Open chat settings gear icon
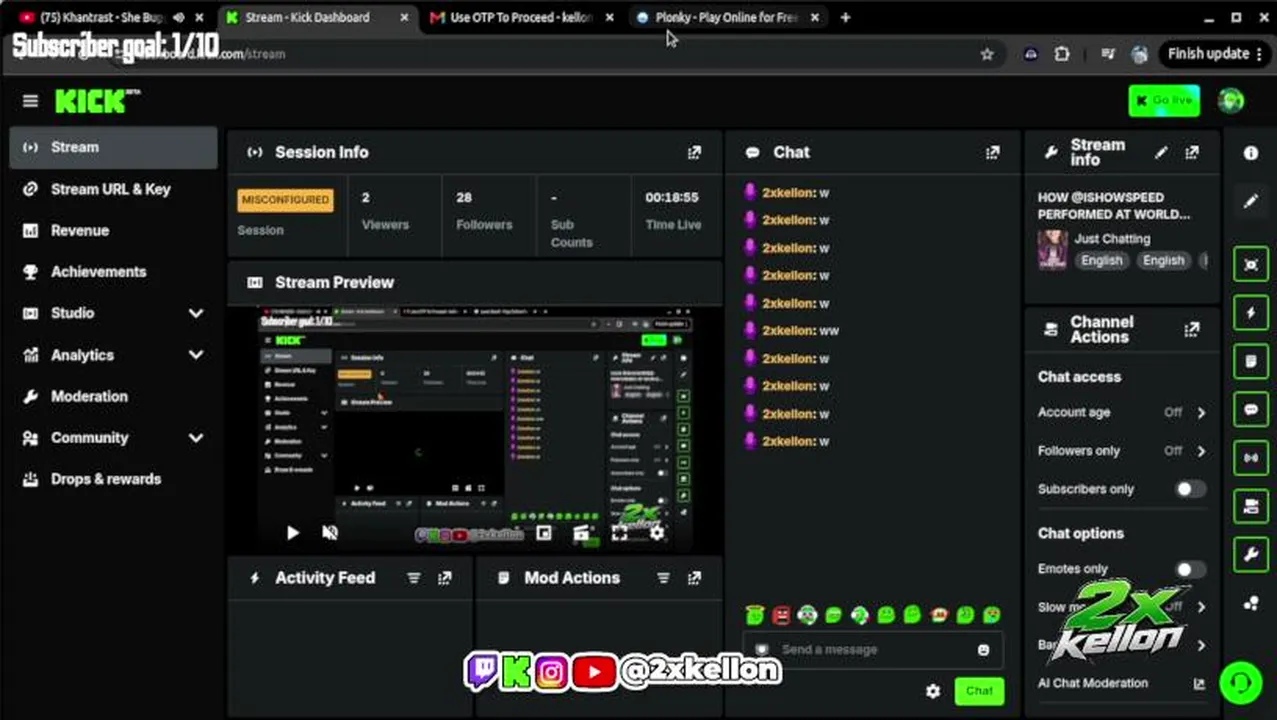Image resolution: width=1277 pixels, height=720 pixels. [933, 691]
